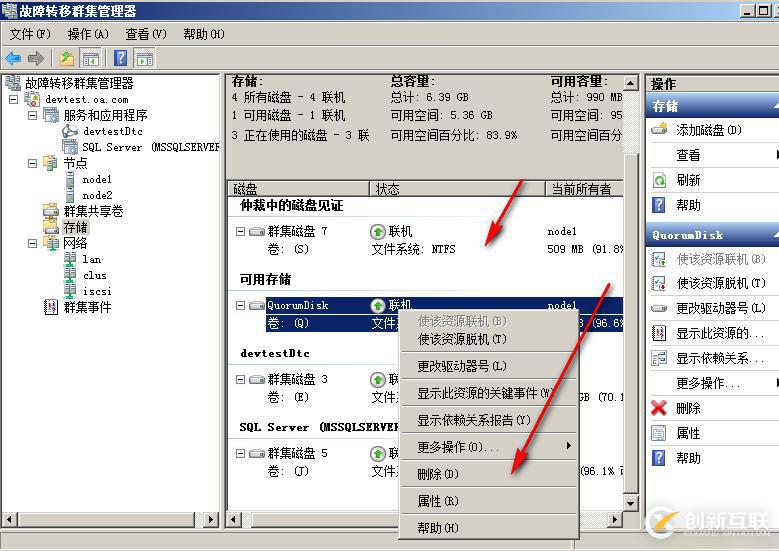Click the tree pane horizontal scrollbar right arrow
Screen dimensions: 779x551
click(212, 520)
